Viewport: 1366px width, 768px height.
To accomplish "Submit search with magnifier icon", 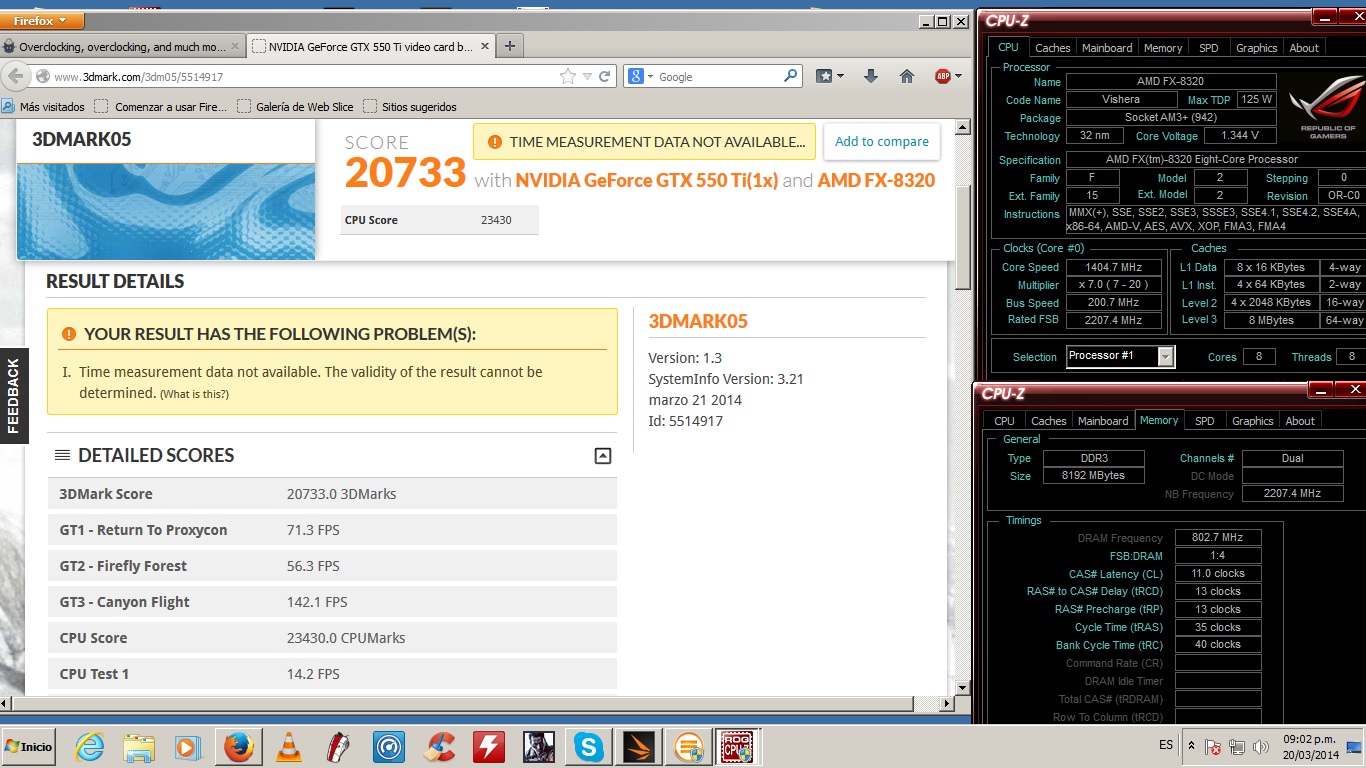I will point(790,76).
